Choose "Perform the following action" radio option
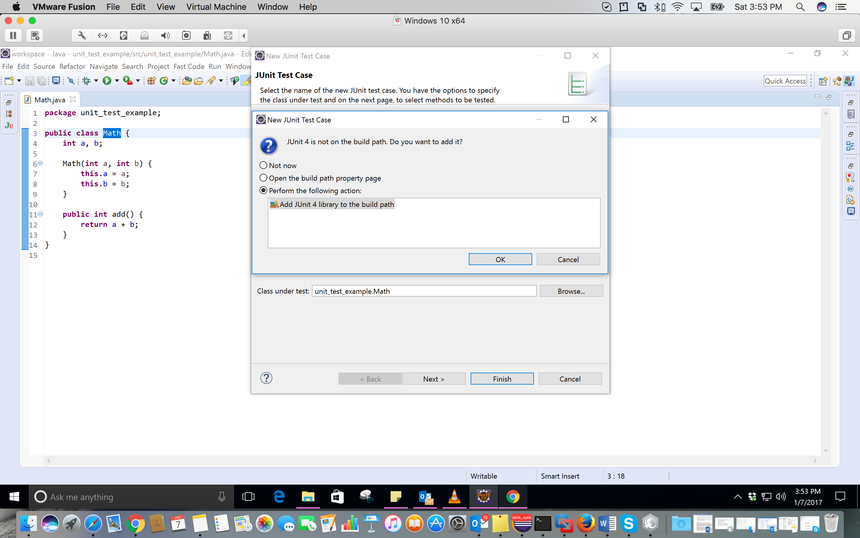 (x=264, y=190)
